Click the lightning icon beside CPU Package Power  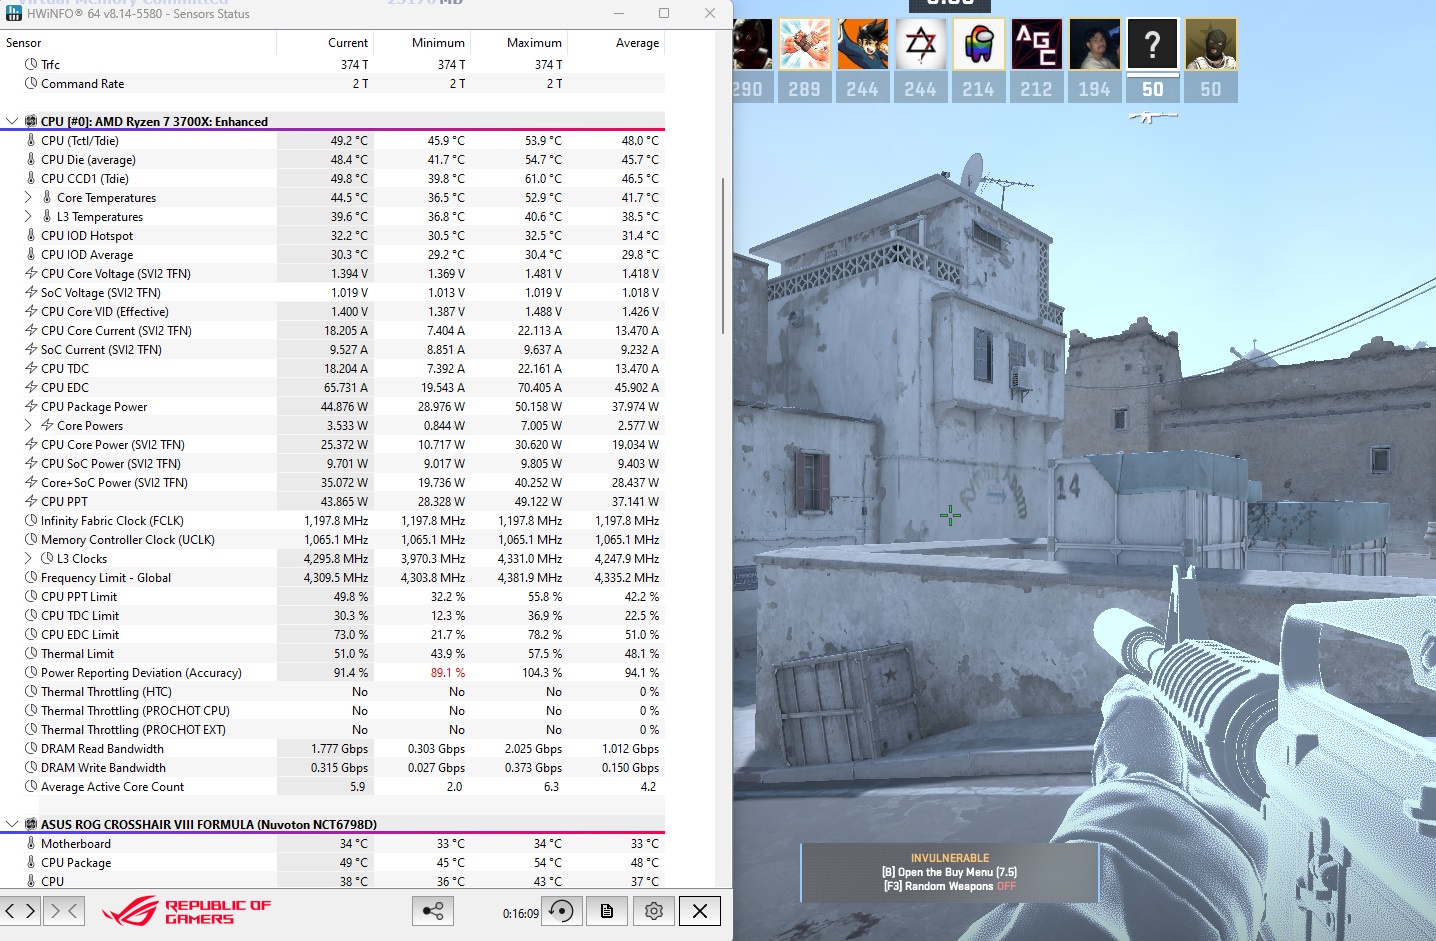(x=31, y=407)
